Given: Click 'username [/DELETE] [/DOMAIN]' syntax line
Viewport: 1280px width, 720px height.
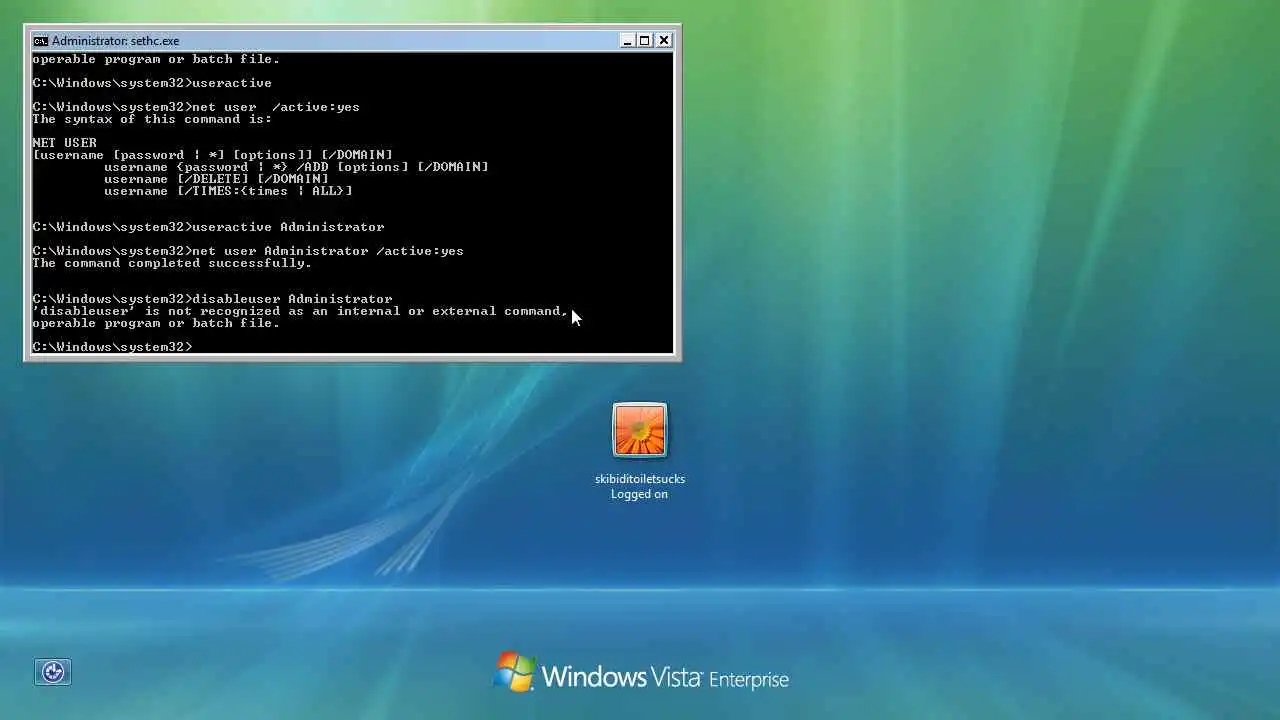Looking at the screenshot, I should click(x=216, y=179).
